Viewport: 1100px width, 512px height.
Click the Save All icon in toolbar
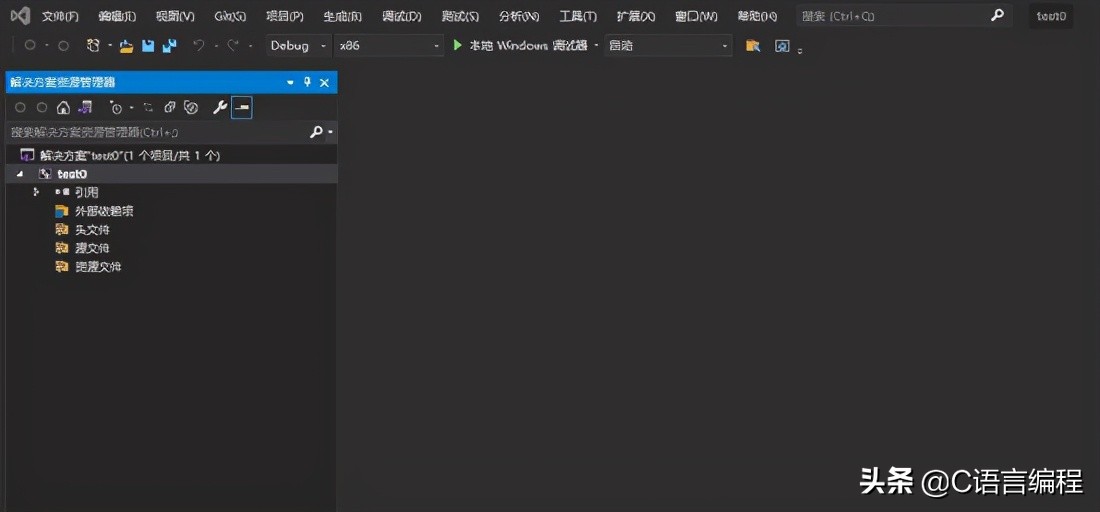169,46
